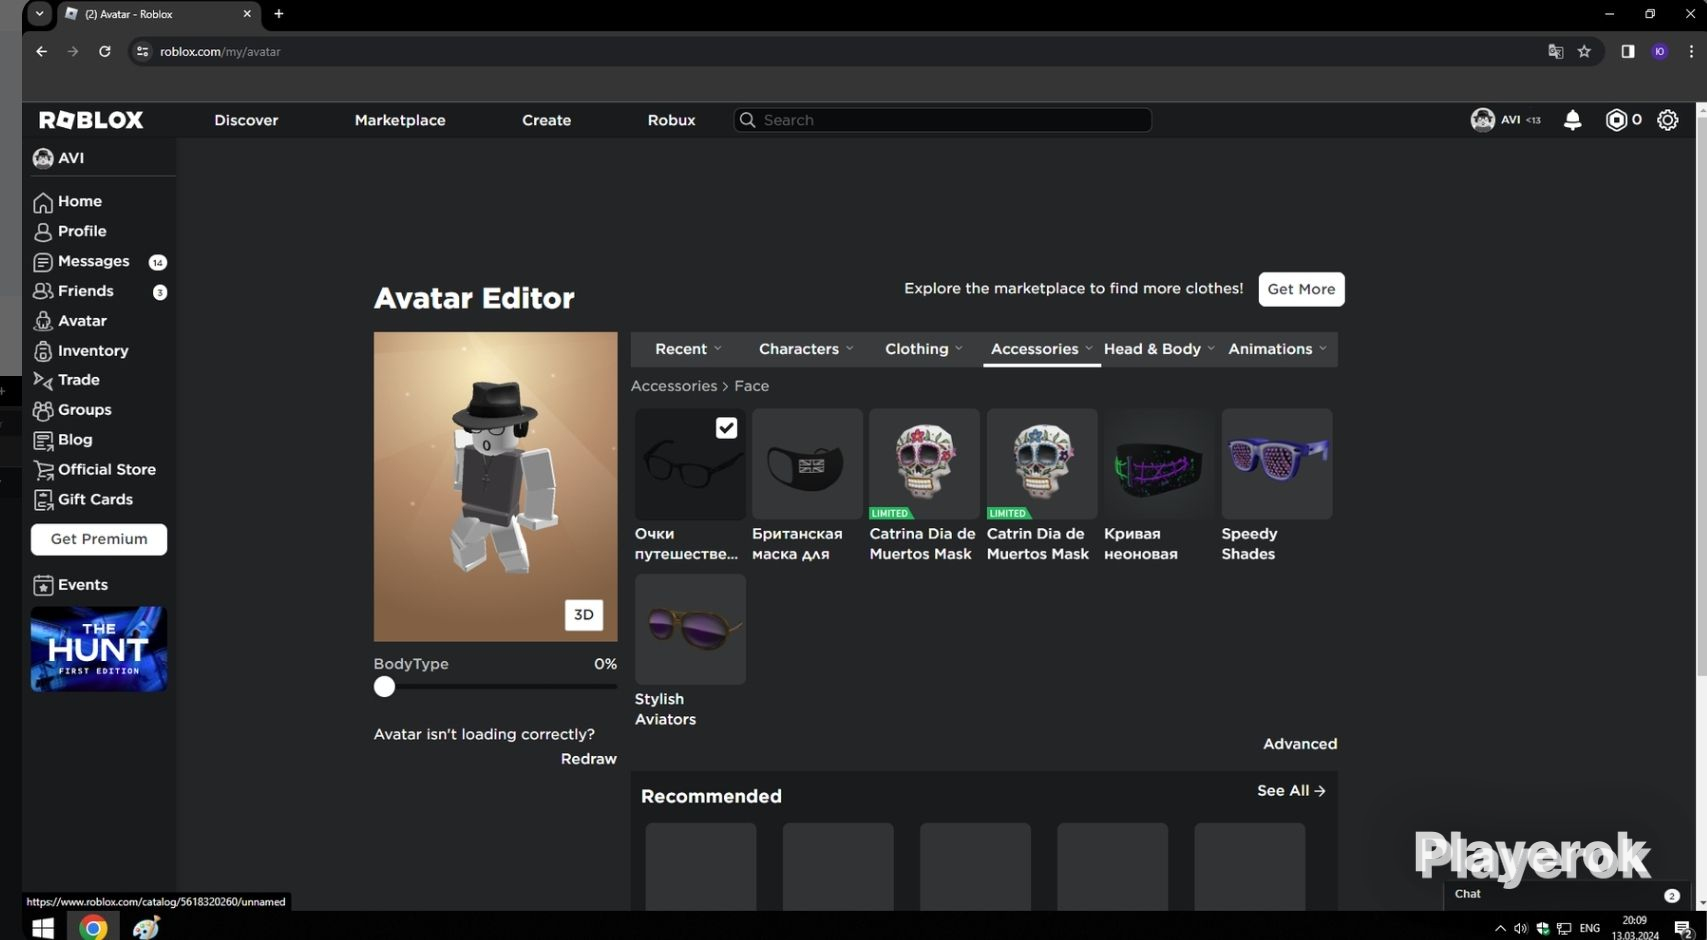Adjust the BodyType slider handle
The height and width of the screenshot is (940, 1707).
(x=384, y=687)
